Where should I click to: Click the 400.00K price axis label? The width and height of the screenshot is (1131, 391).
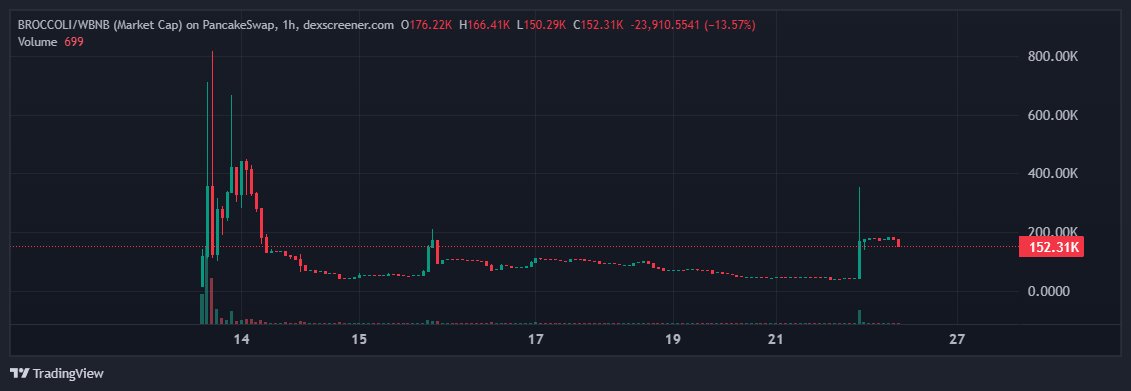[x=1052, y=174]
